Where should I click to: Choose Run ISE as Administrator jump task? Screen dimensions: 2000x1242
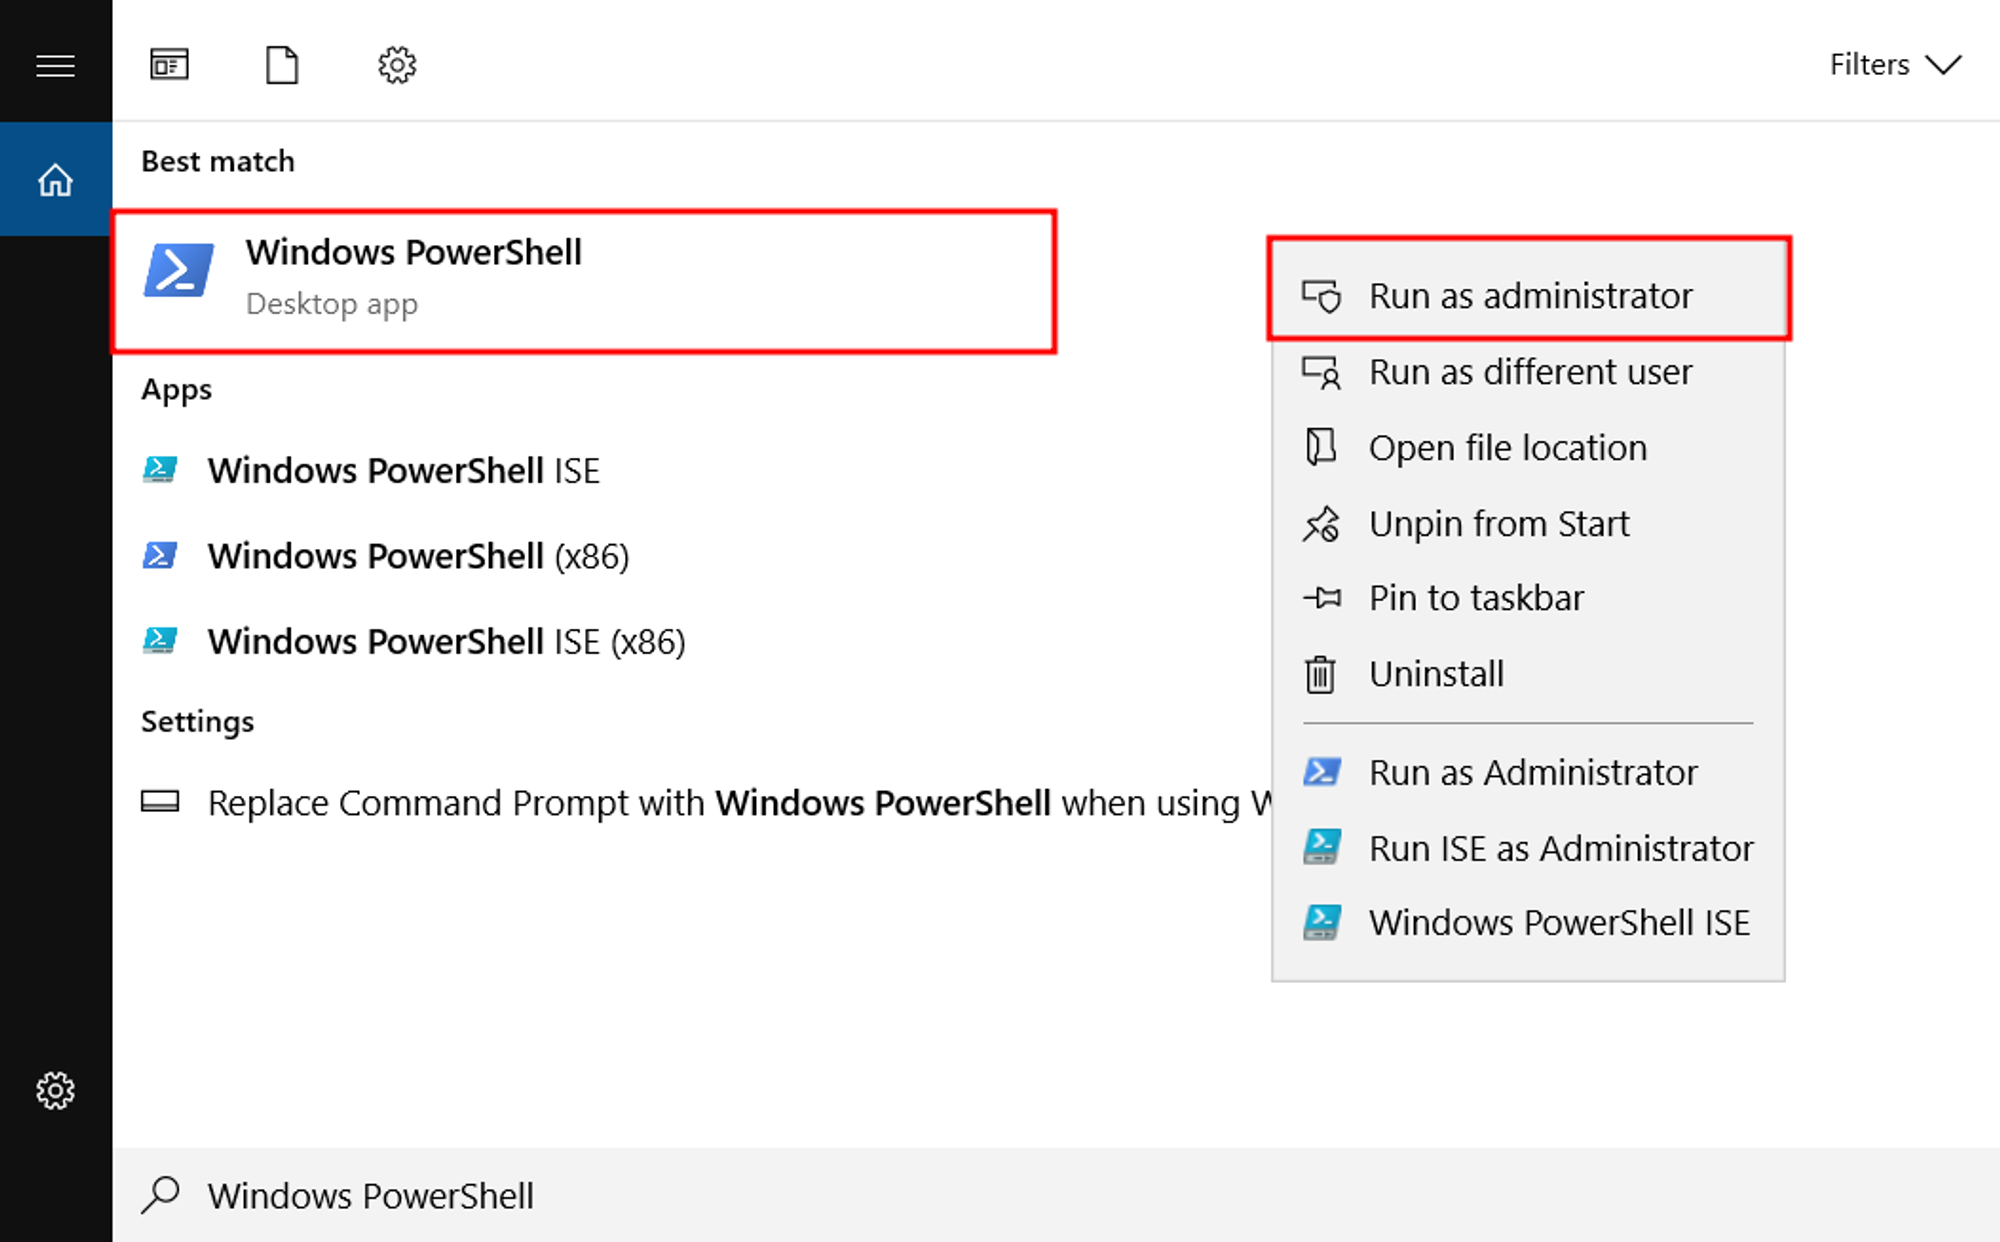point(1560,848)
